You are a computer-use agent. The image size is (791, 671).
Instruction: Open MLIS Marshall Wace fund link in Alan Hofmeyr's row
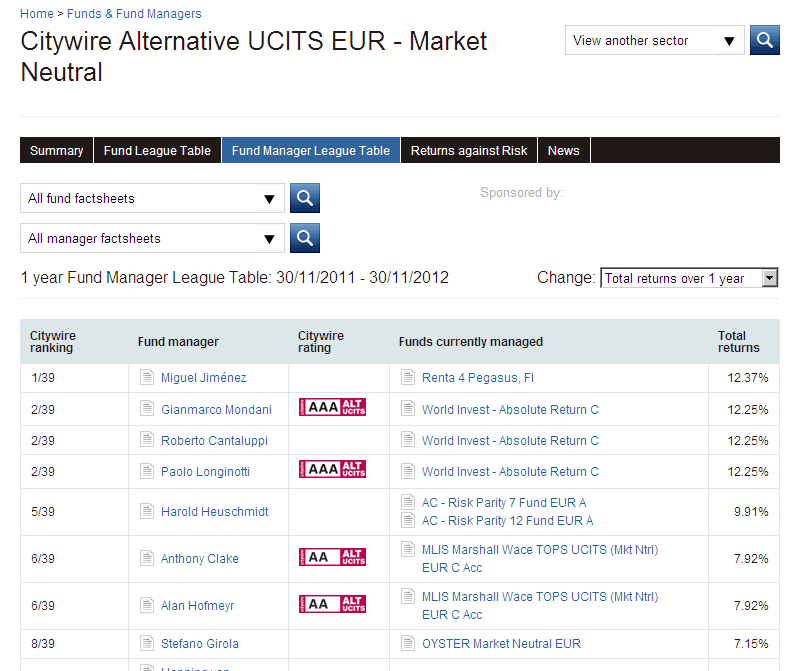(540, 605)
